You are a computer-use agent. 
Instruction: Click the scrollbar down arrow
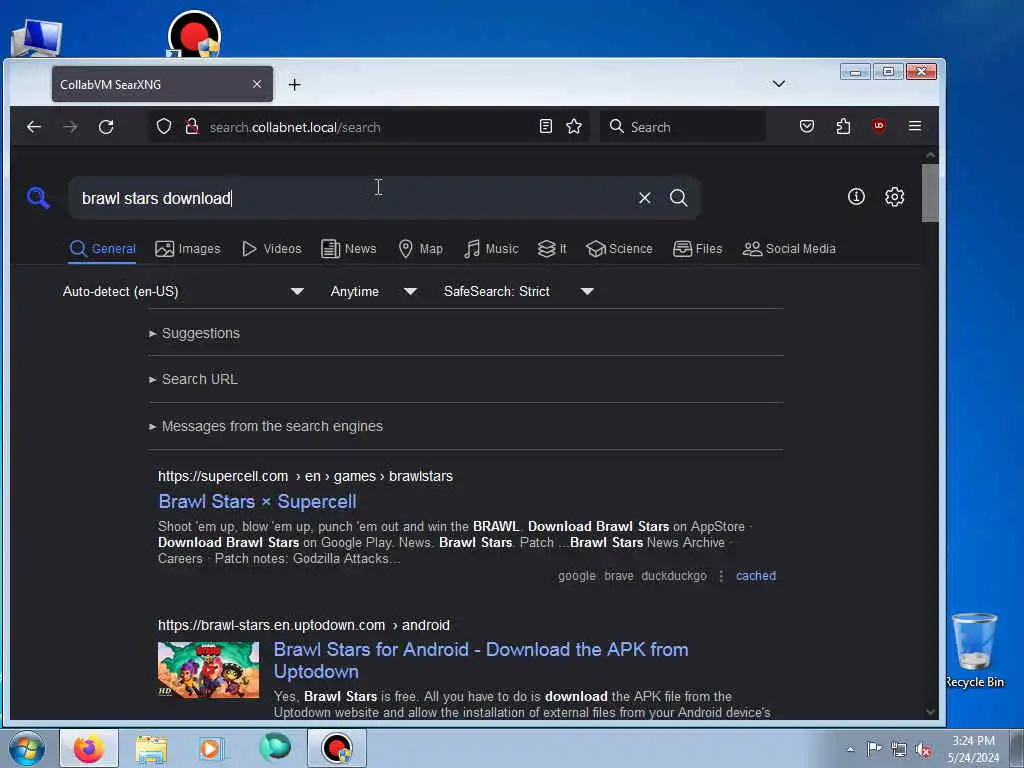coord(930,712)
